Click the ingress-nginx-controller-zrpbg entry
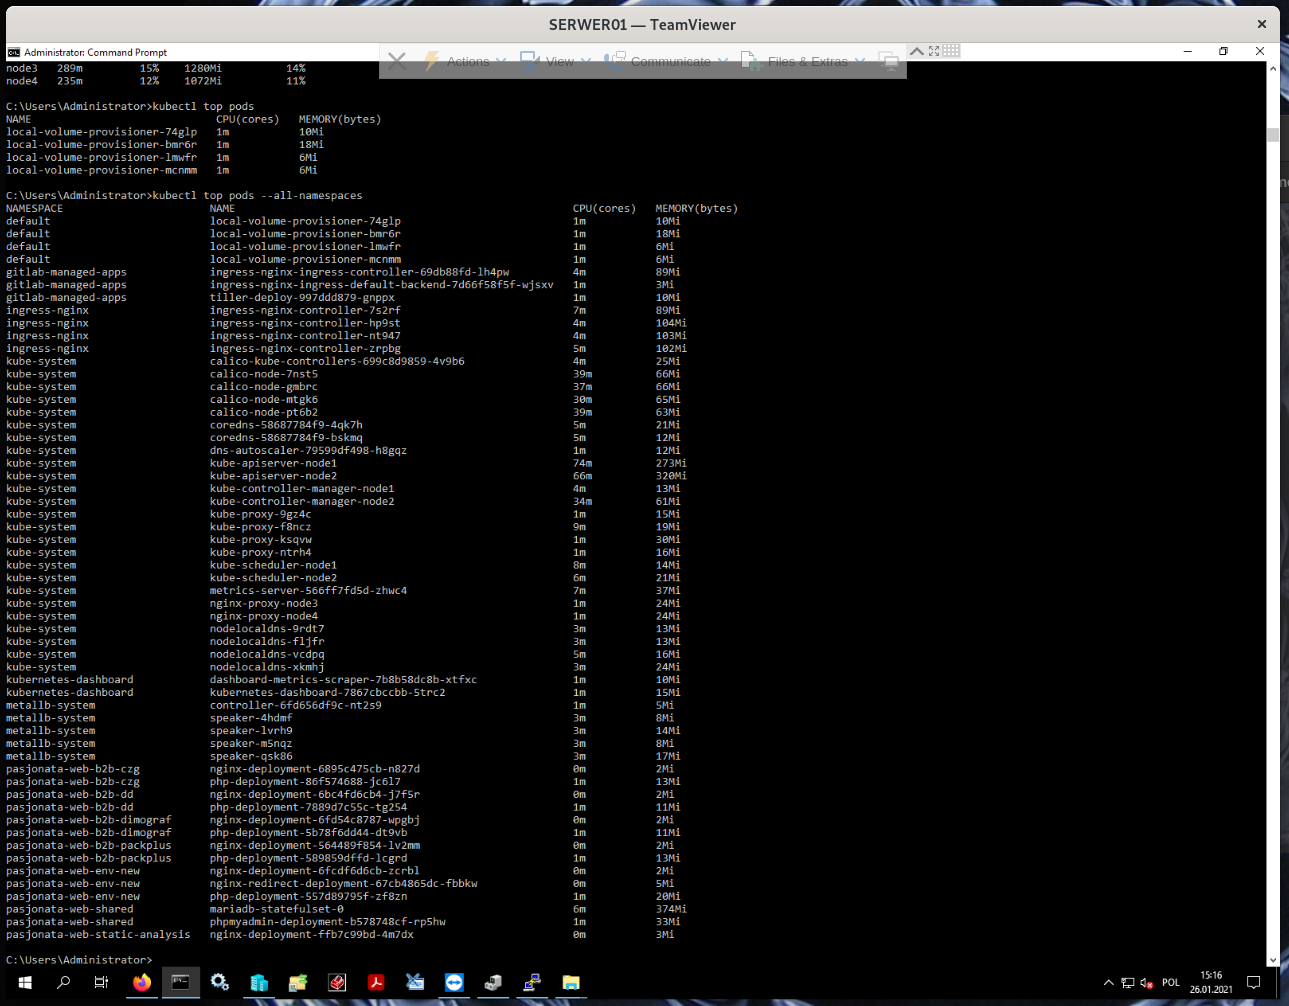 [305, 349]
